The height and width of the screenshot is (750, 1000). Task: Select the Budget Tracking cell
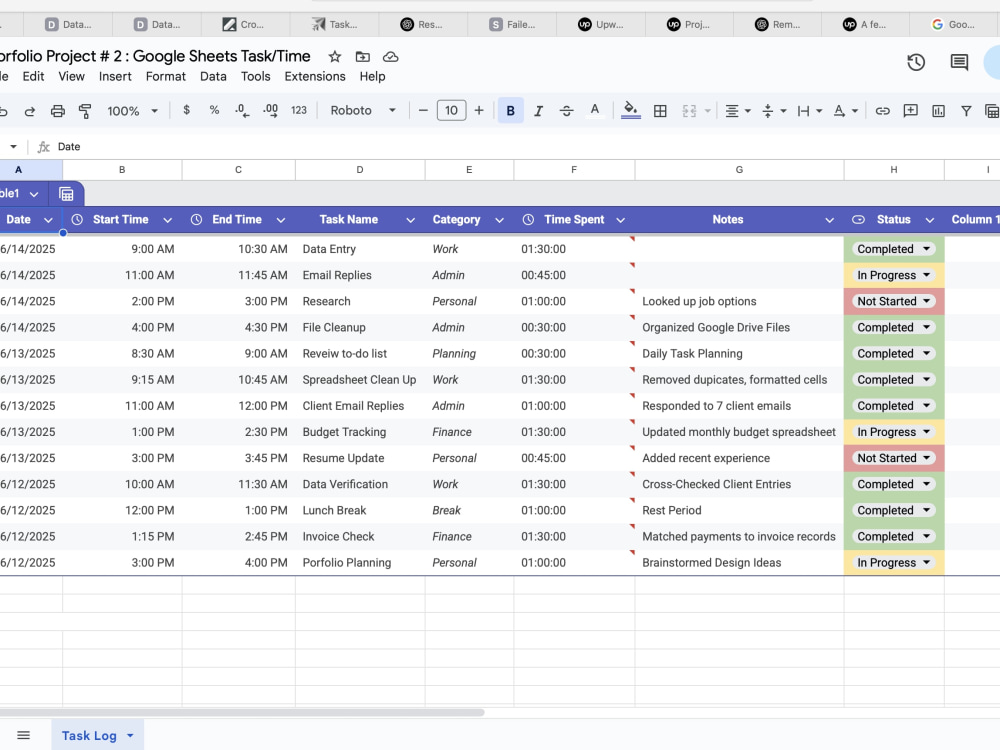360,432
